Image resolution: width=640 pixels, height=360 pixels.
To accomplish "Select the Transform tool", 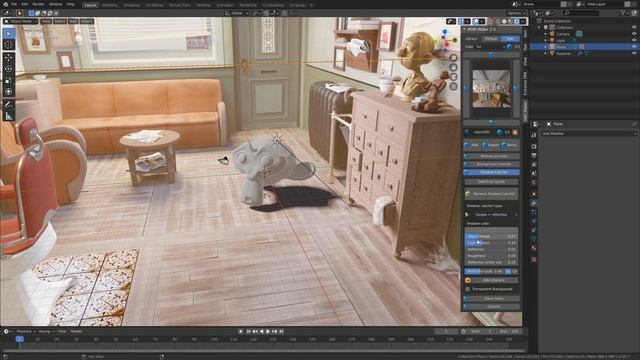I will [9, 92].
